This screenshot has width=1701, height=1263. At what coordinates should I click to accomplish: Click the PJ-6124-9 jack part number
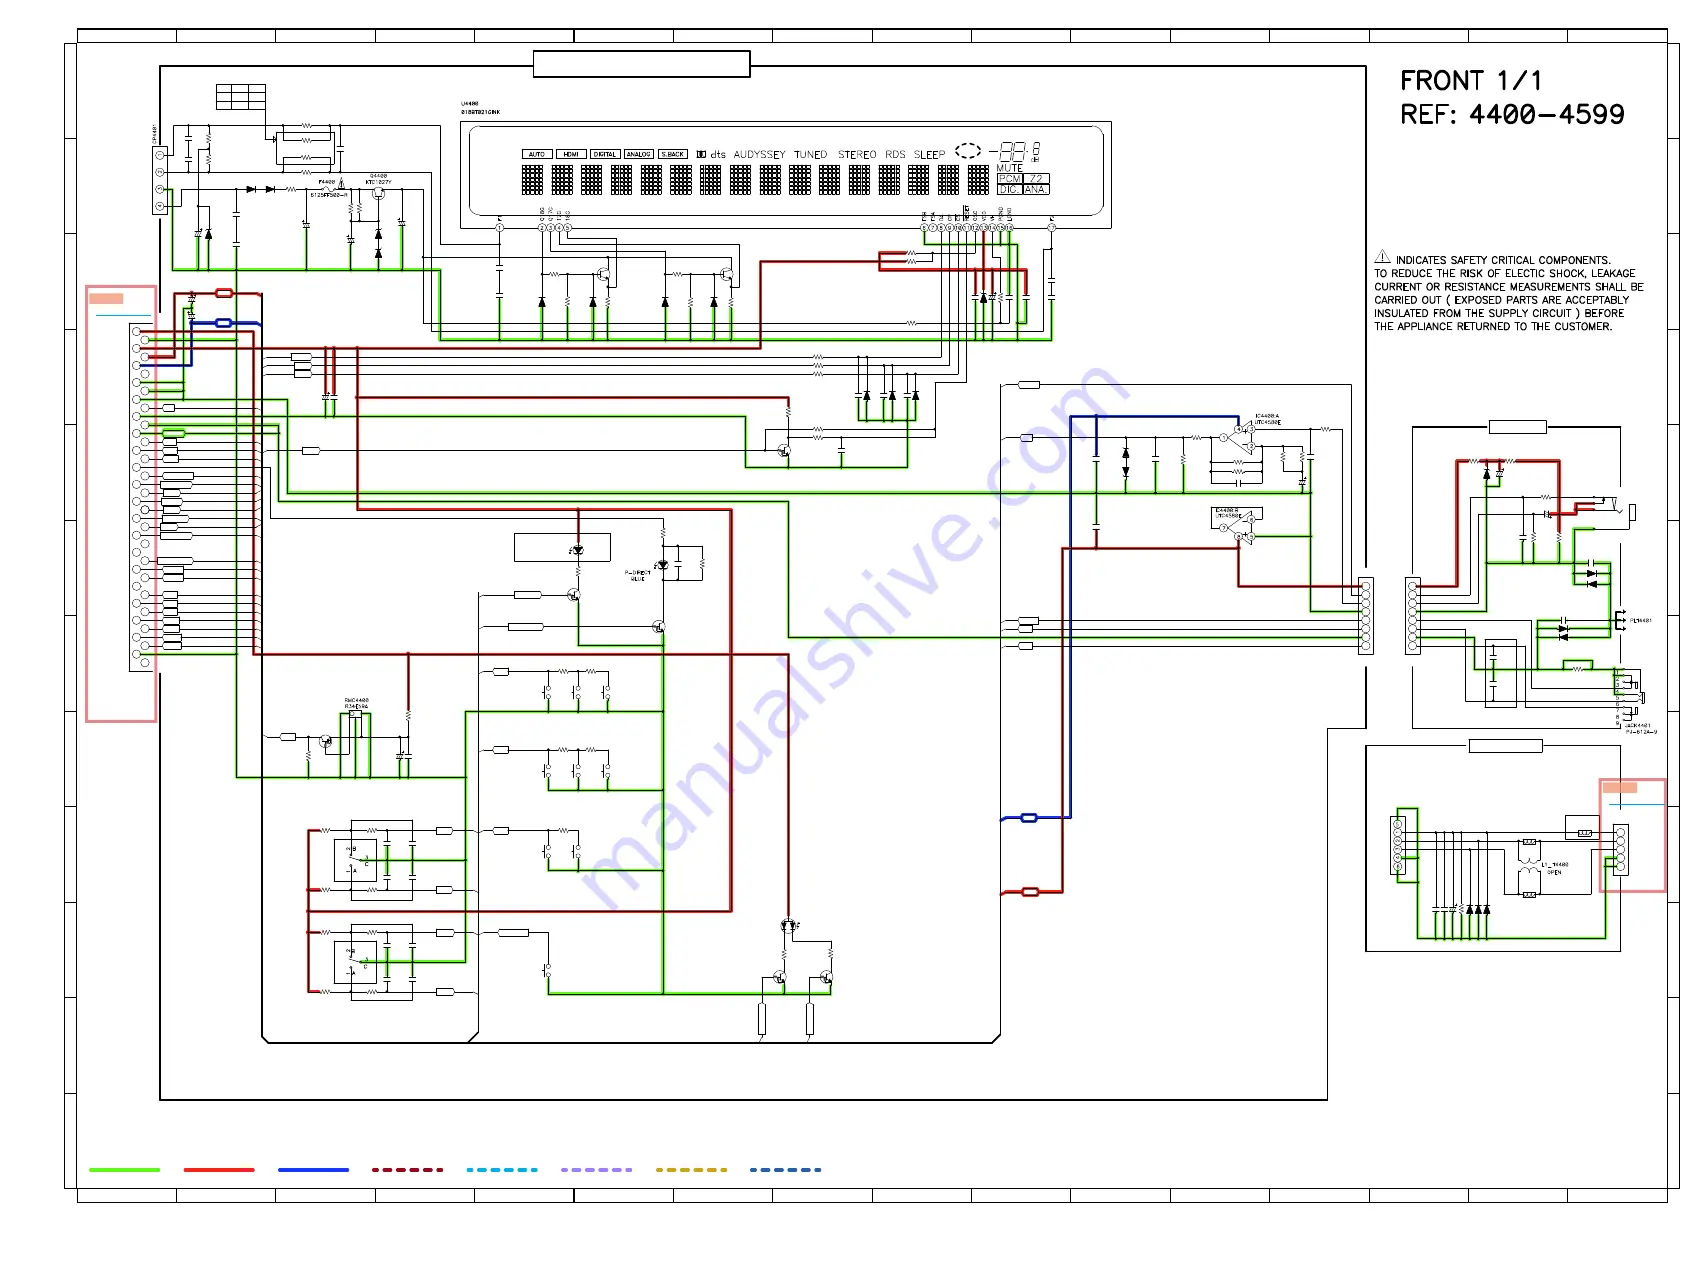pos(1641,732)
